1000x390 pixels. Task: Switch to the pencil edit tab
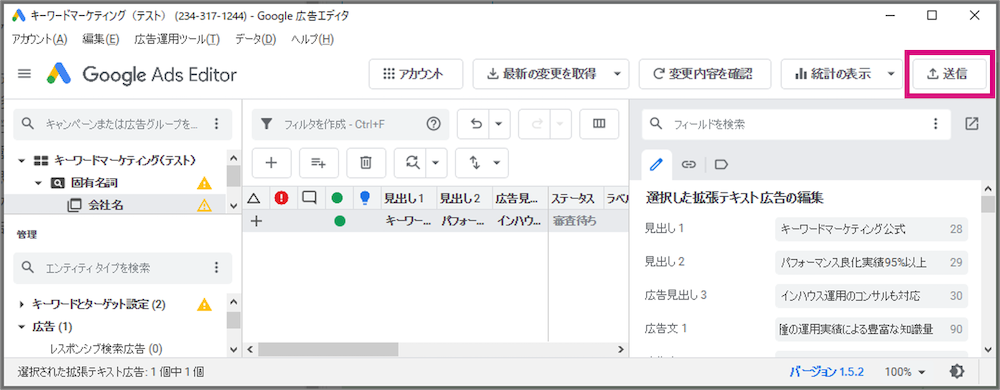tap(656, 164)
